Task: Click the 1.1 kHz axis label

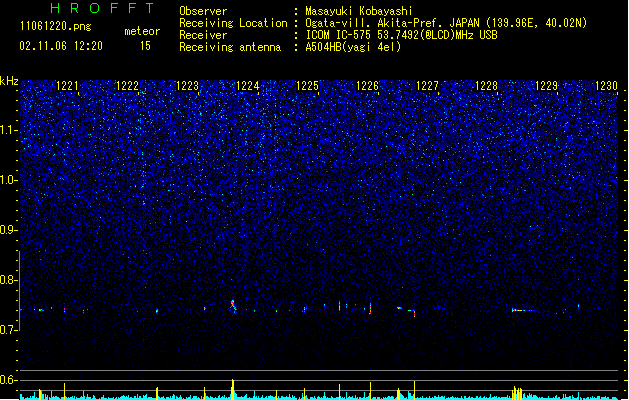Action: [x=8, y=130]
